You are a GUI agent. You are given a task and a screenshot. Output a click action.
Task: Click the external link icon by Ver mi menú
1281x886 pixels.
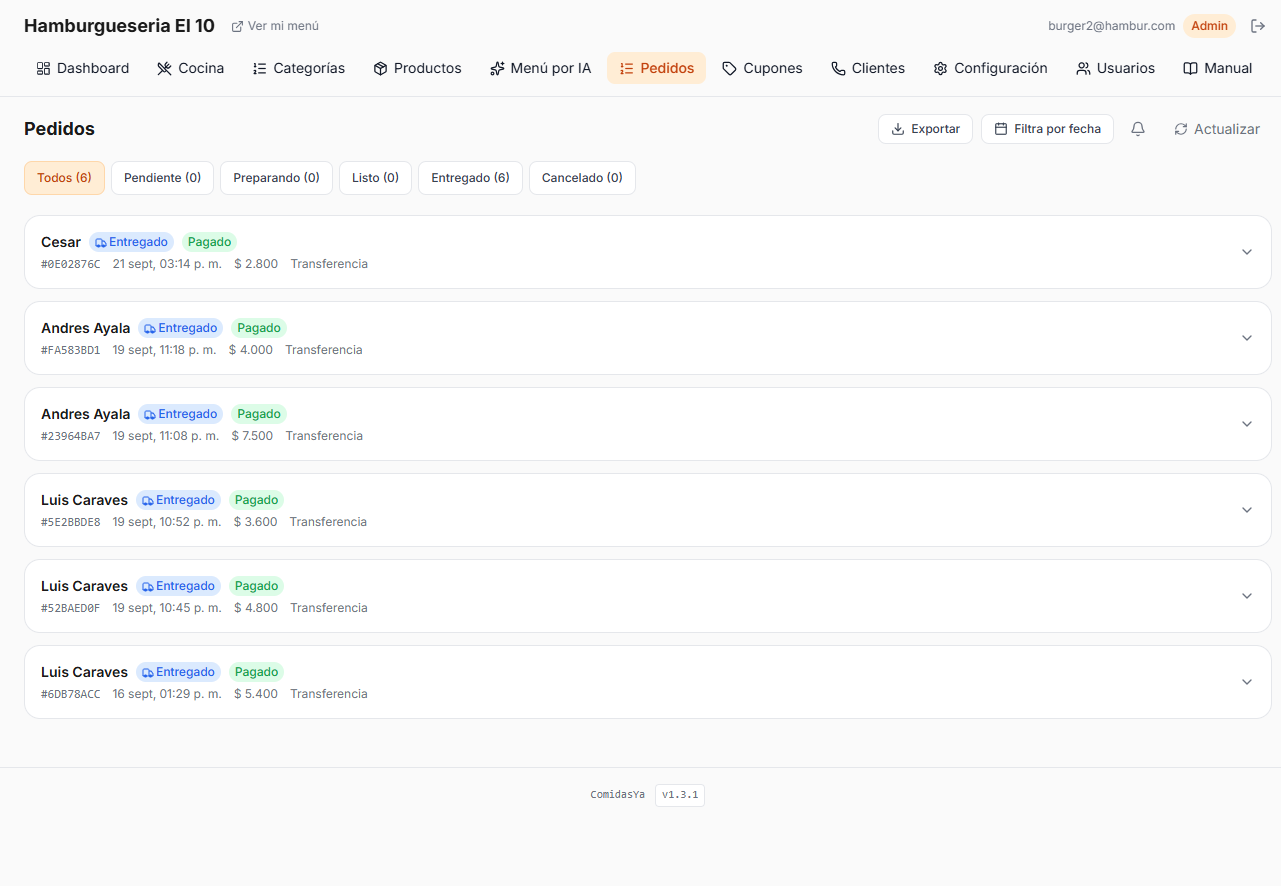[237, 26]
